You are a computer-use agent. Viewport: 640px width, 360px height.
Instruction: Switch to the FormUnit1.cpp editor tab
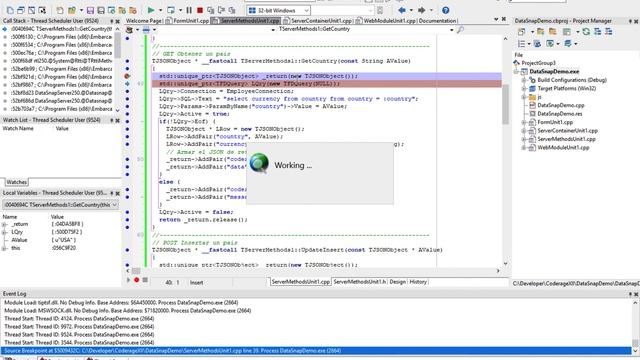click(187, 20)
